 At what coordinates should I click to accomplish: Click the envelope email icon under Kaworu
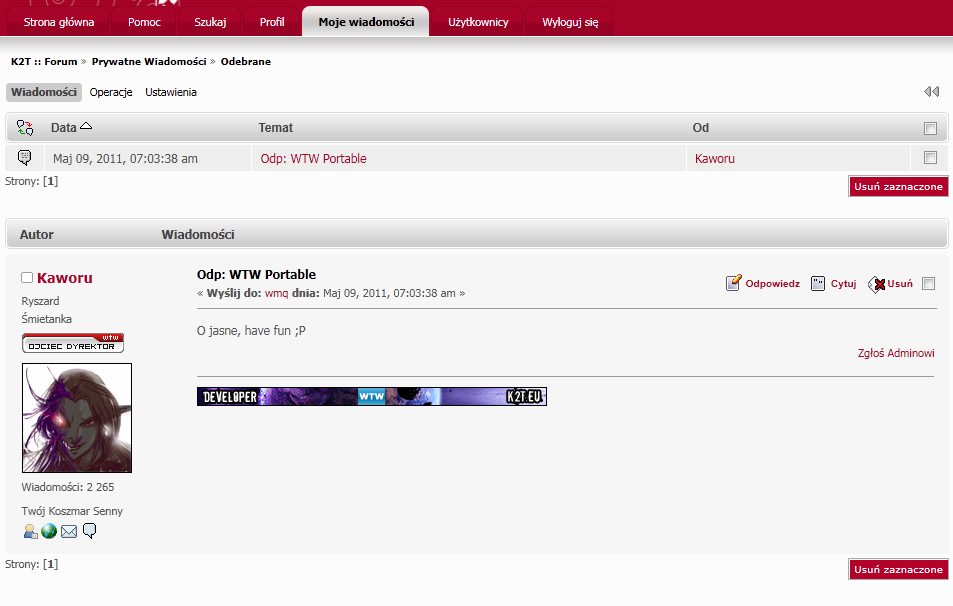(x=69, y=531)
